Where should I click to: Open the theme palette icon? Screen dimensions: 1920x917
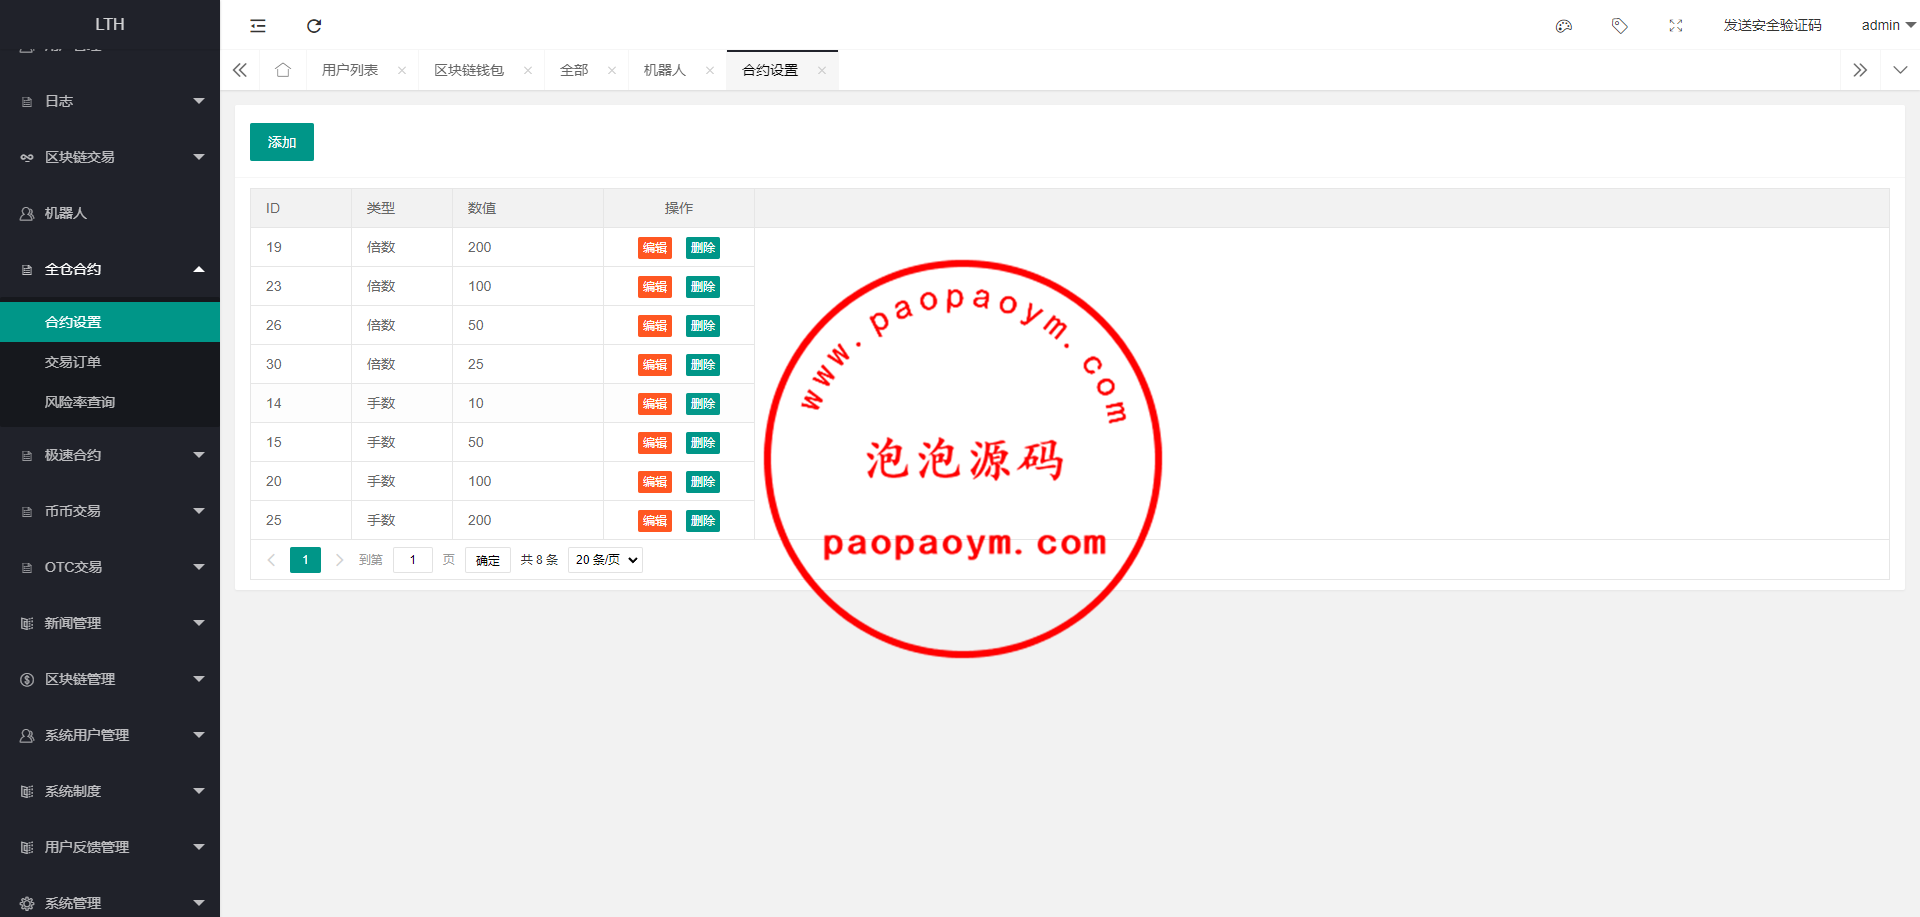1564,26
